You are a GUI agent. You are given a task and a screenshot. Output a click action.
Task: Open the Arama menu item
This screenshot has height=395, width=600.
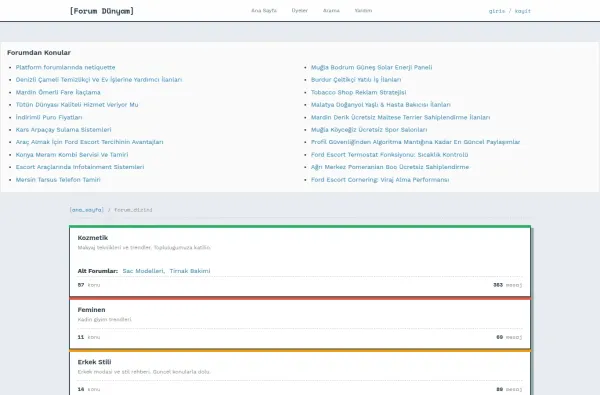(331, 11)
